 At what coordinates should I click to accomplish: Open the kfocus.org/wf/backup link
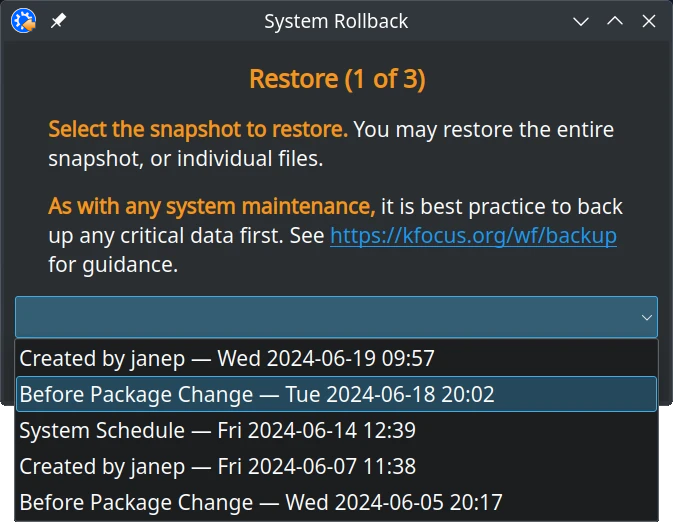473,236
